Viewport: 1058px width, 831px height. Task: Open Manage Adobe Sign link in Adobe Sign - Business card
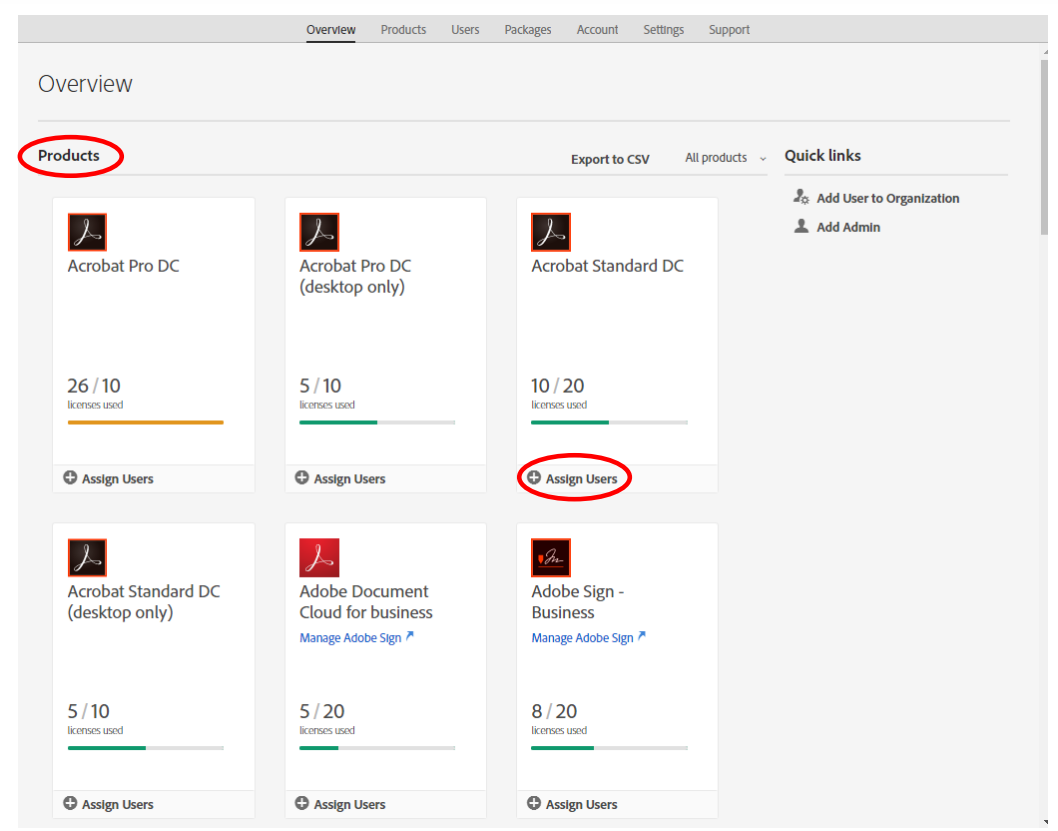pos(582,637)
